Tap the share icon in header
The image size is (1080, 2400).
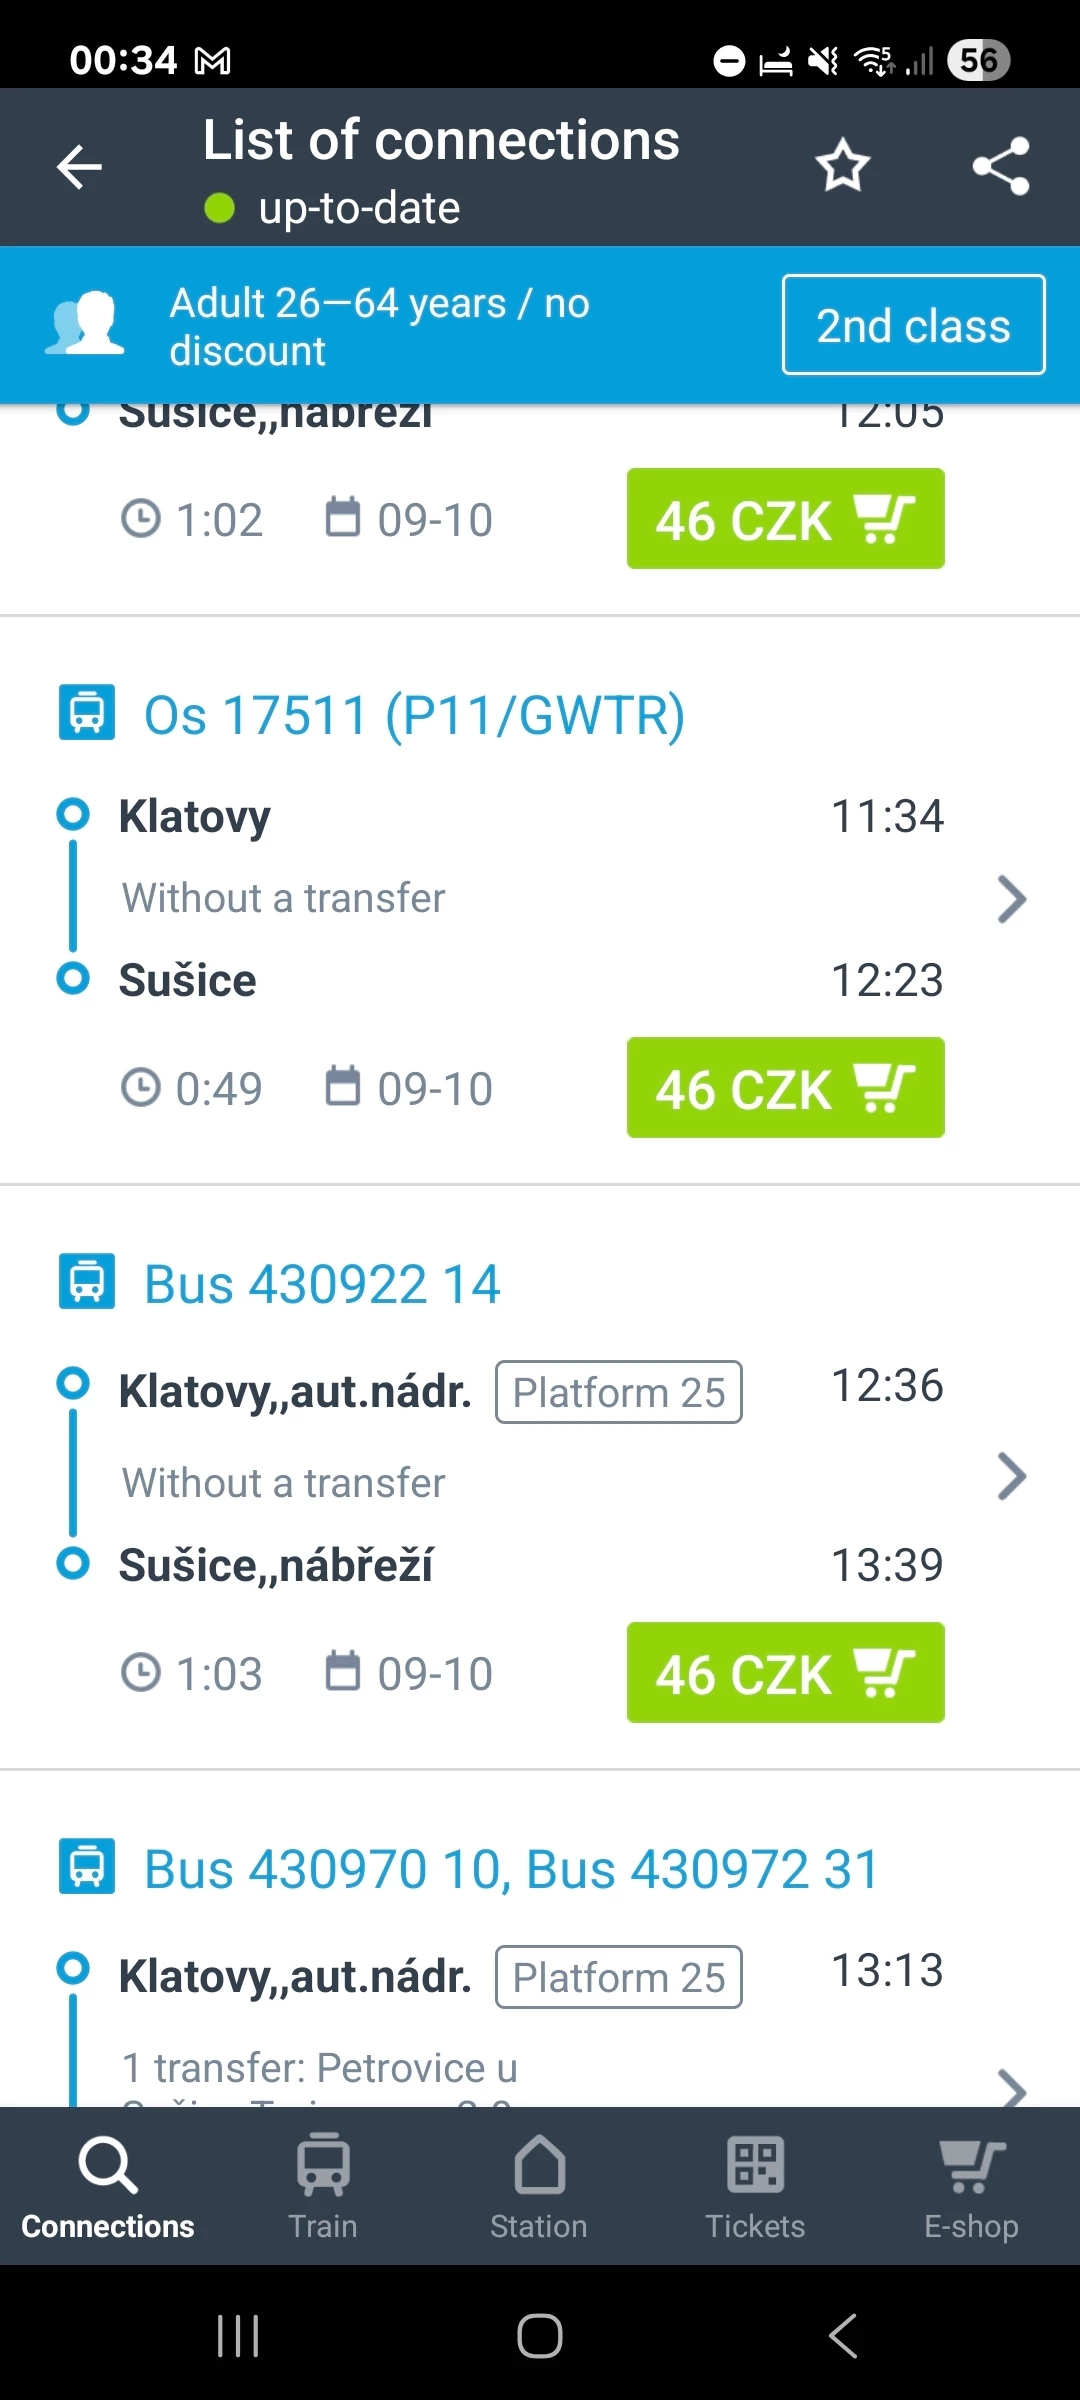(x=1001, y=166)
